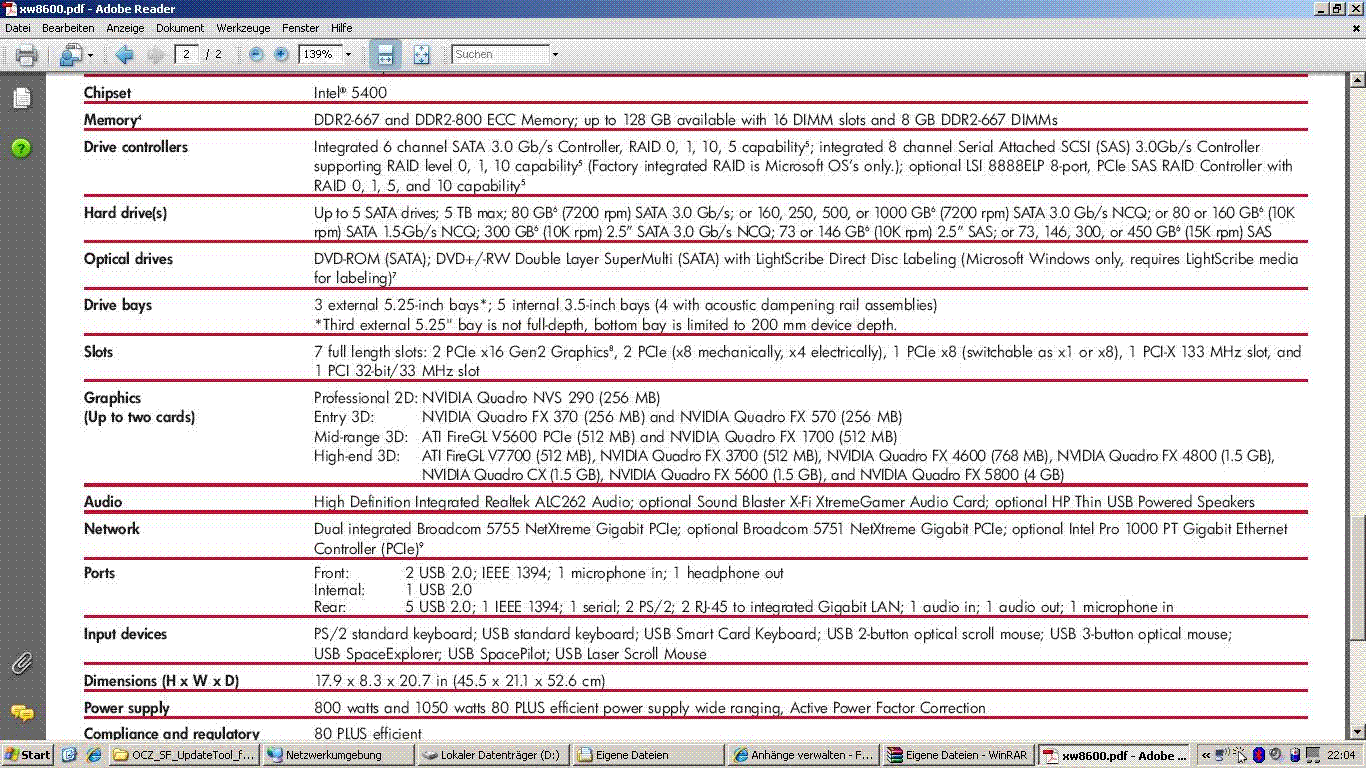Open the Bearbeiten menu

click(68, 28)
